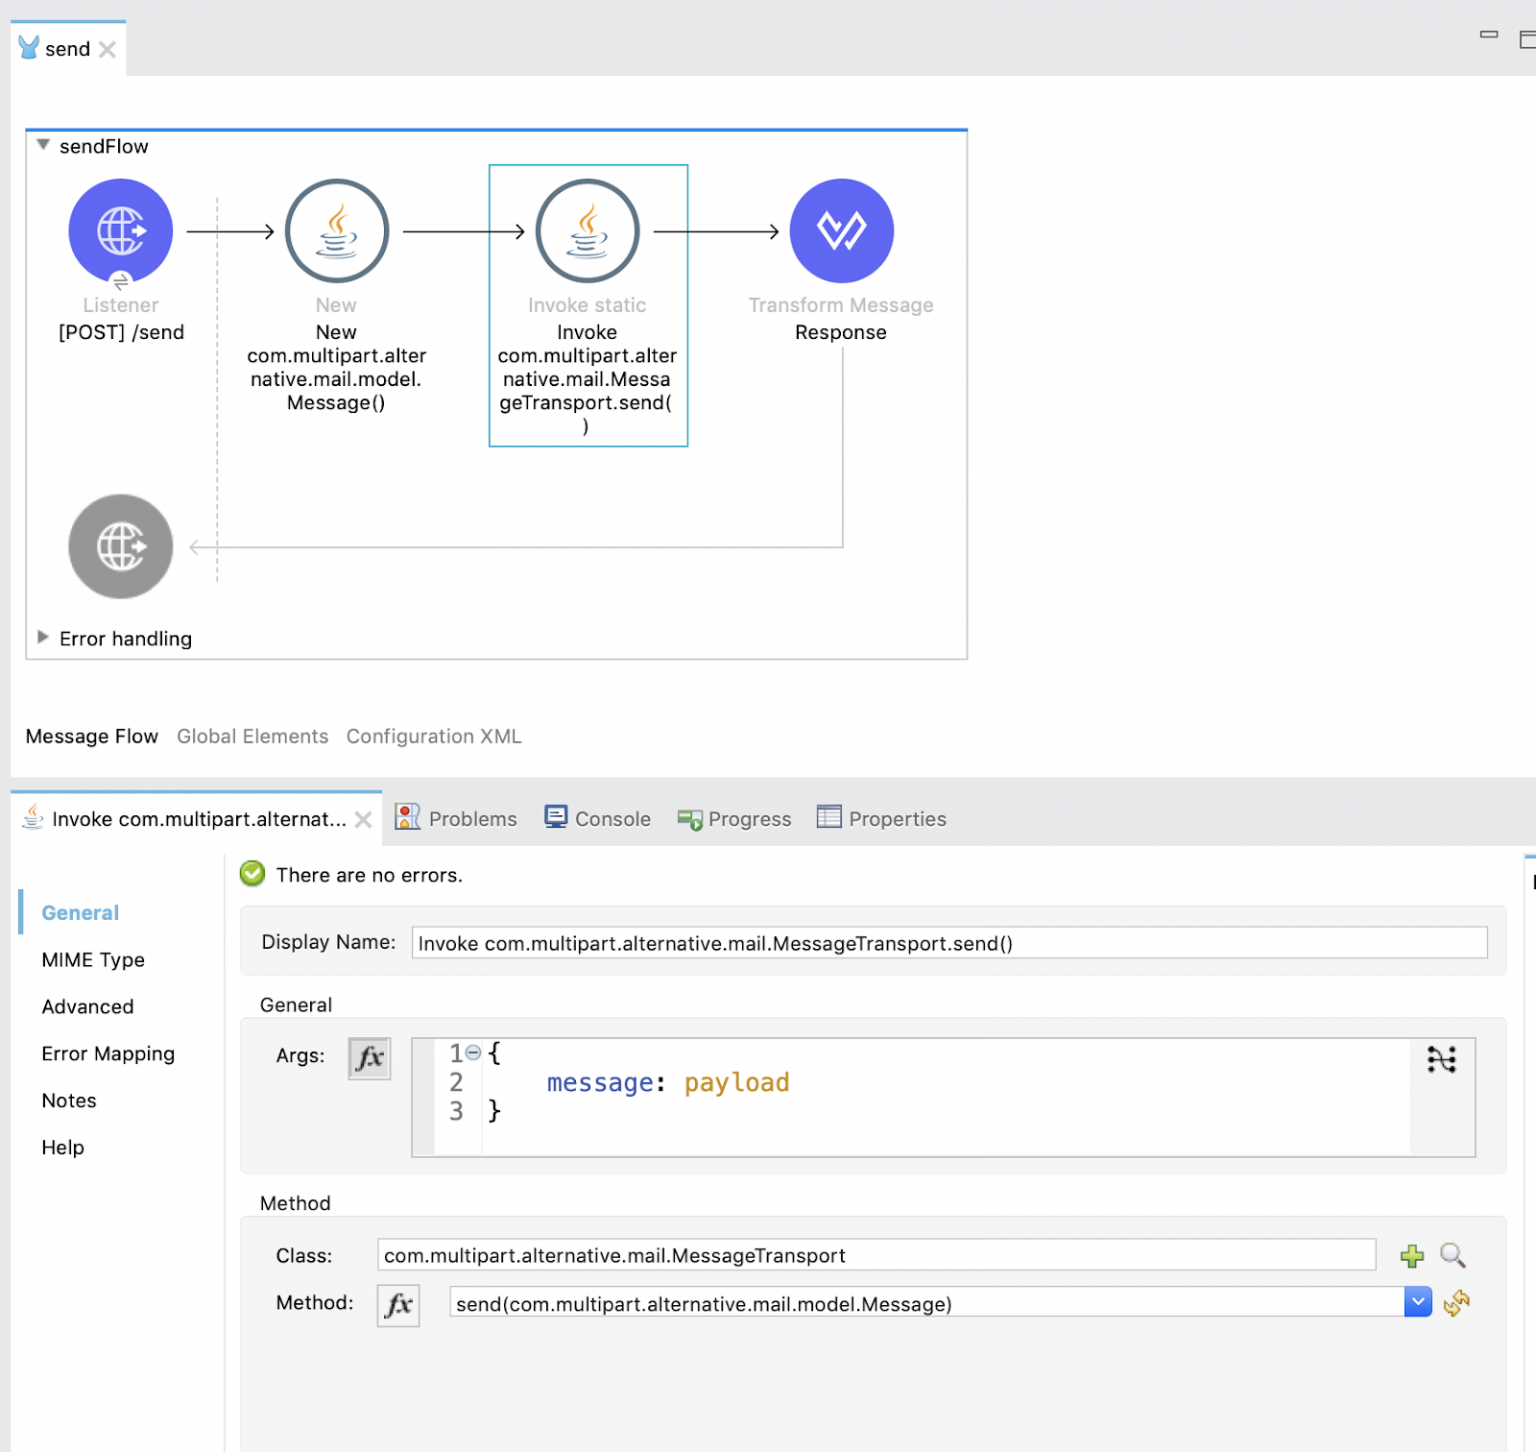Open the Transform Message Response component
The width and height of the screenshot is (1536, 1452).
[841, 229]
